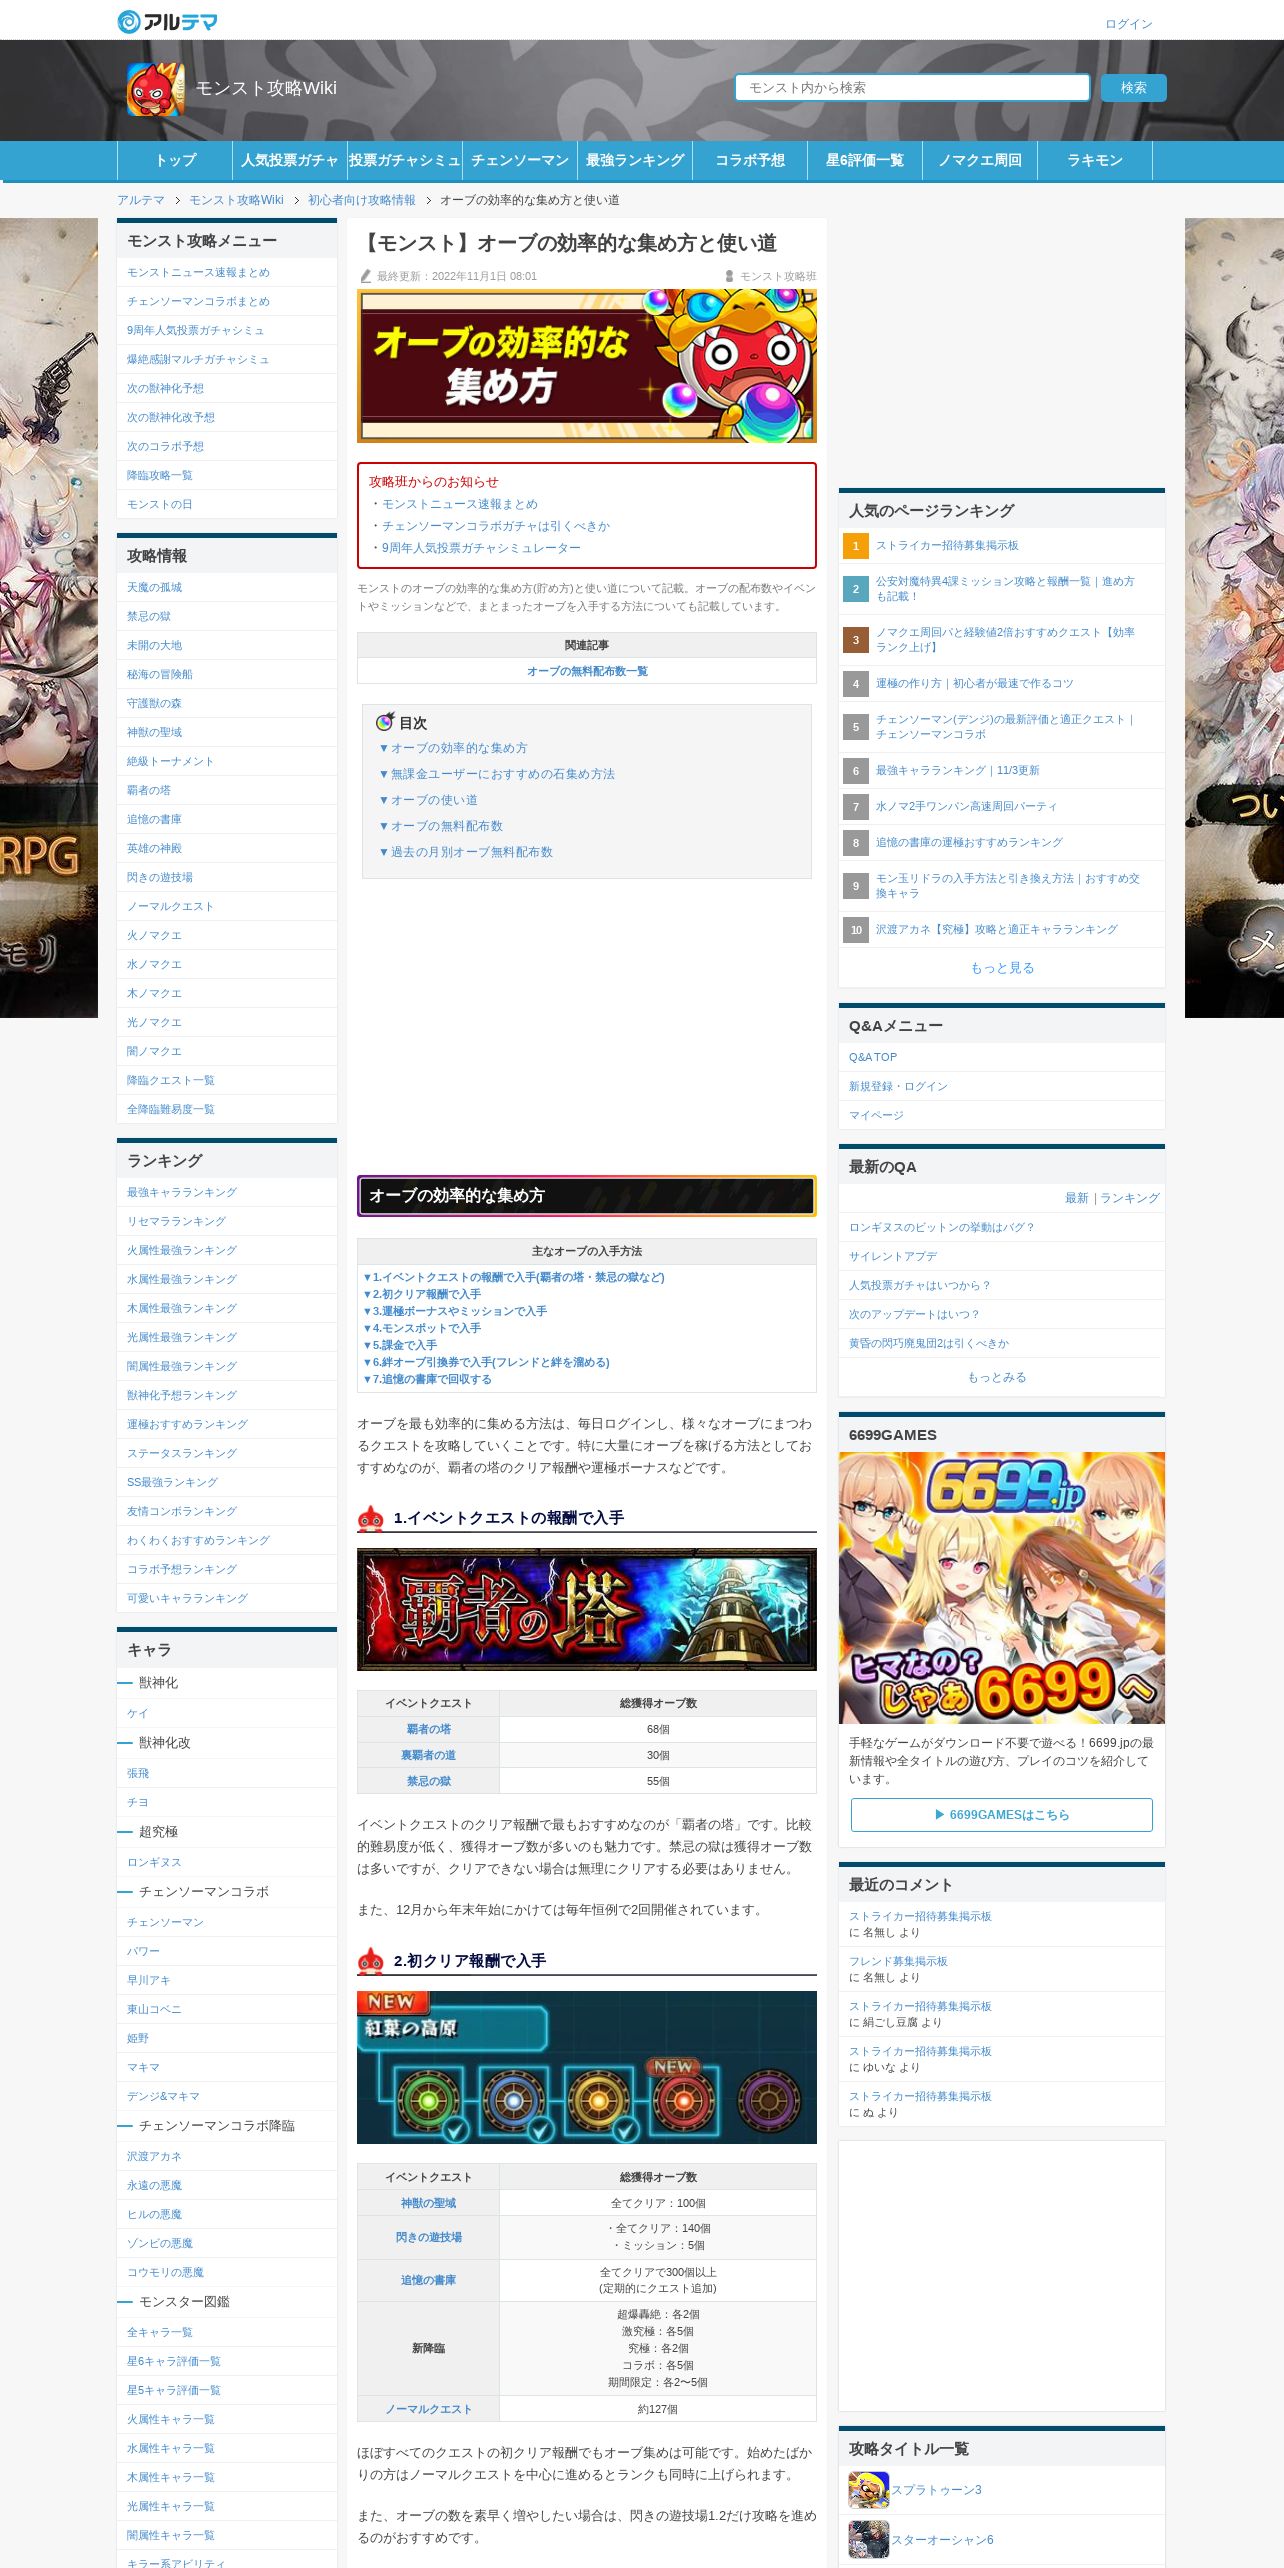Screen dimensions: 1284x2568
Task: Open 最強キャラランキング 11/3更新 ranking entry
Action: (957, 771)
